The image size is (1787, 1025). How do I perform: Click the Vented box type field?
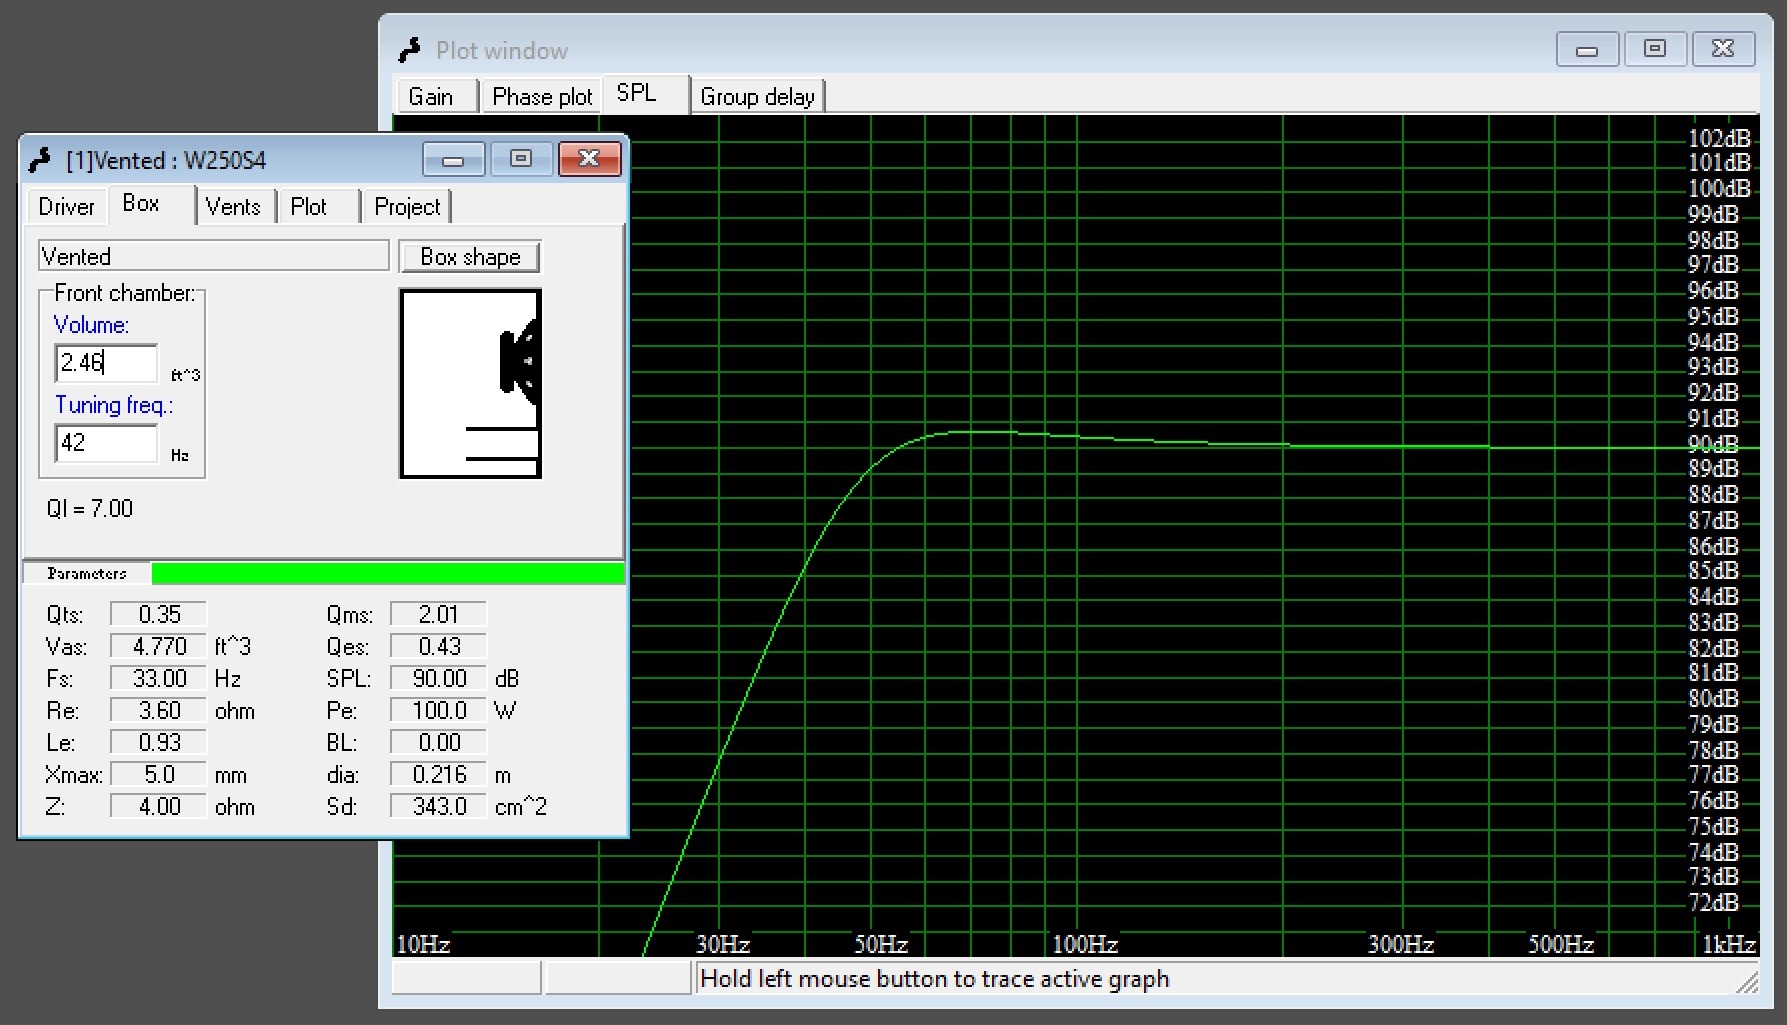213,256
